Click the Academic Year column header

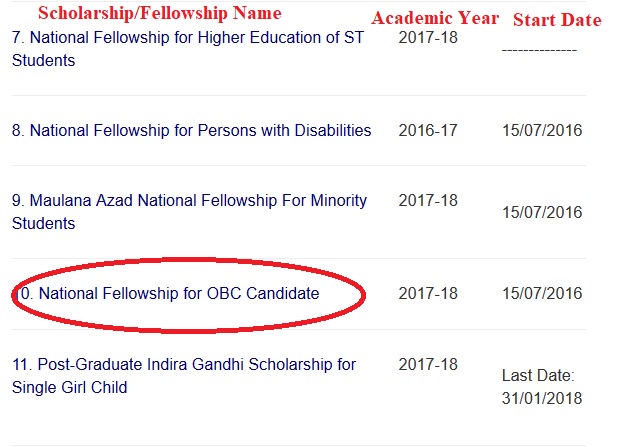(435, 18)
